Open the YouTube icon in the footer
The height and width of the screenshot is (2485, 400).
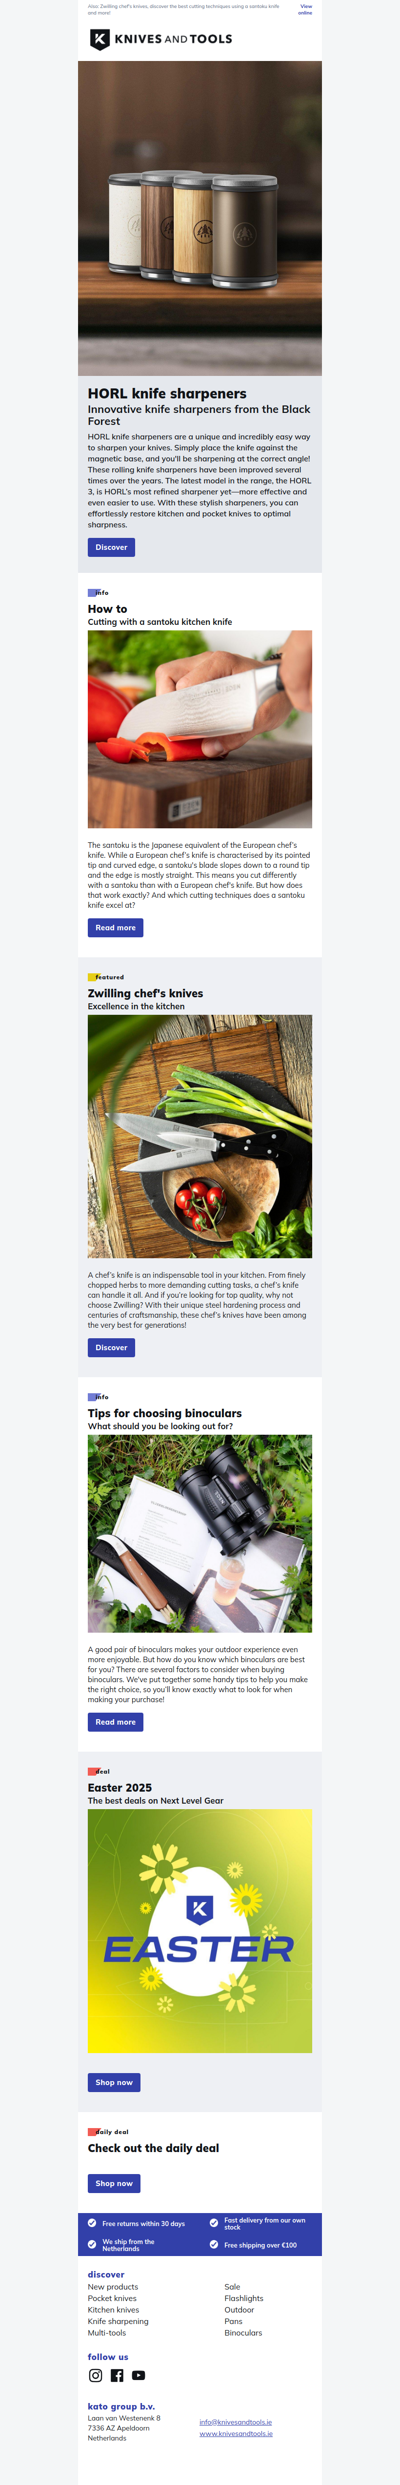139,2374
